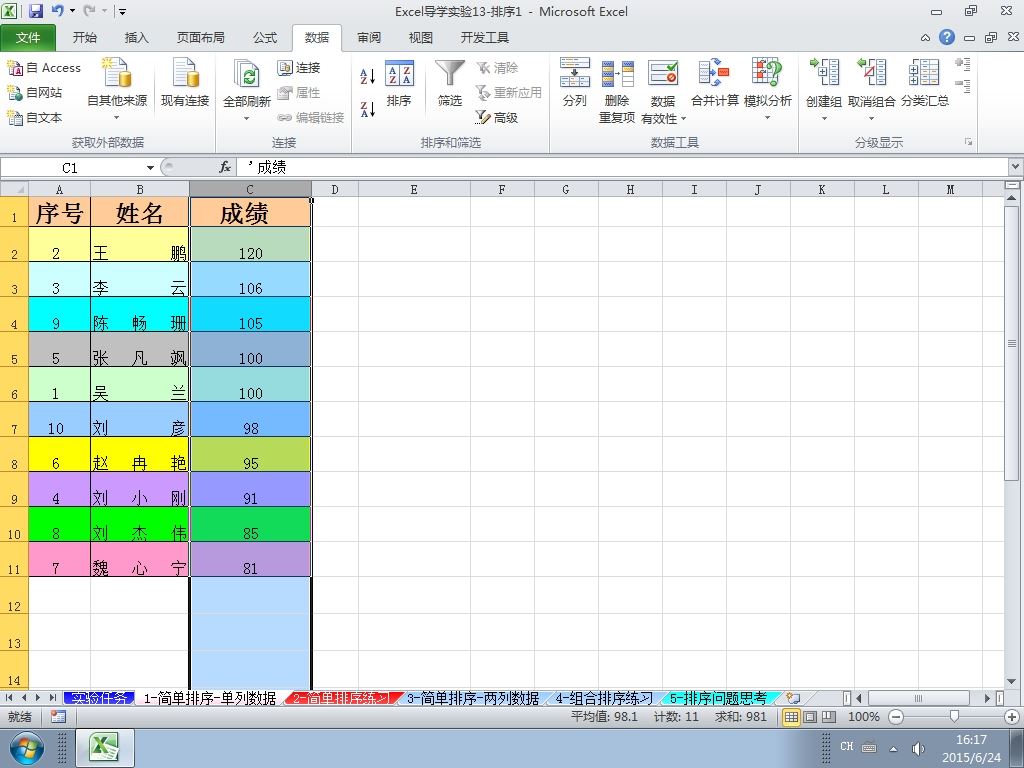Open the Name Box dropdown arrow

tap(150, 168)
